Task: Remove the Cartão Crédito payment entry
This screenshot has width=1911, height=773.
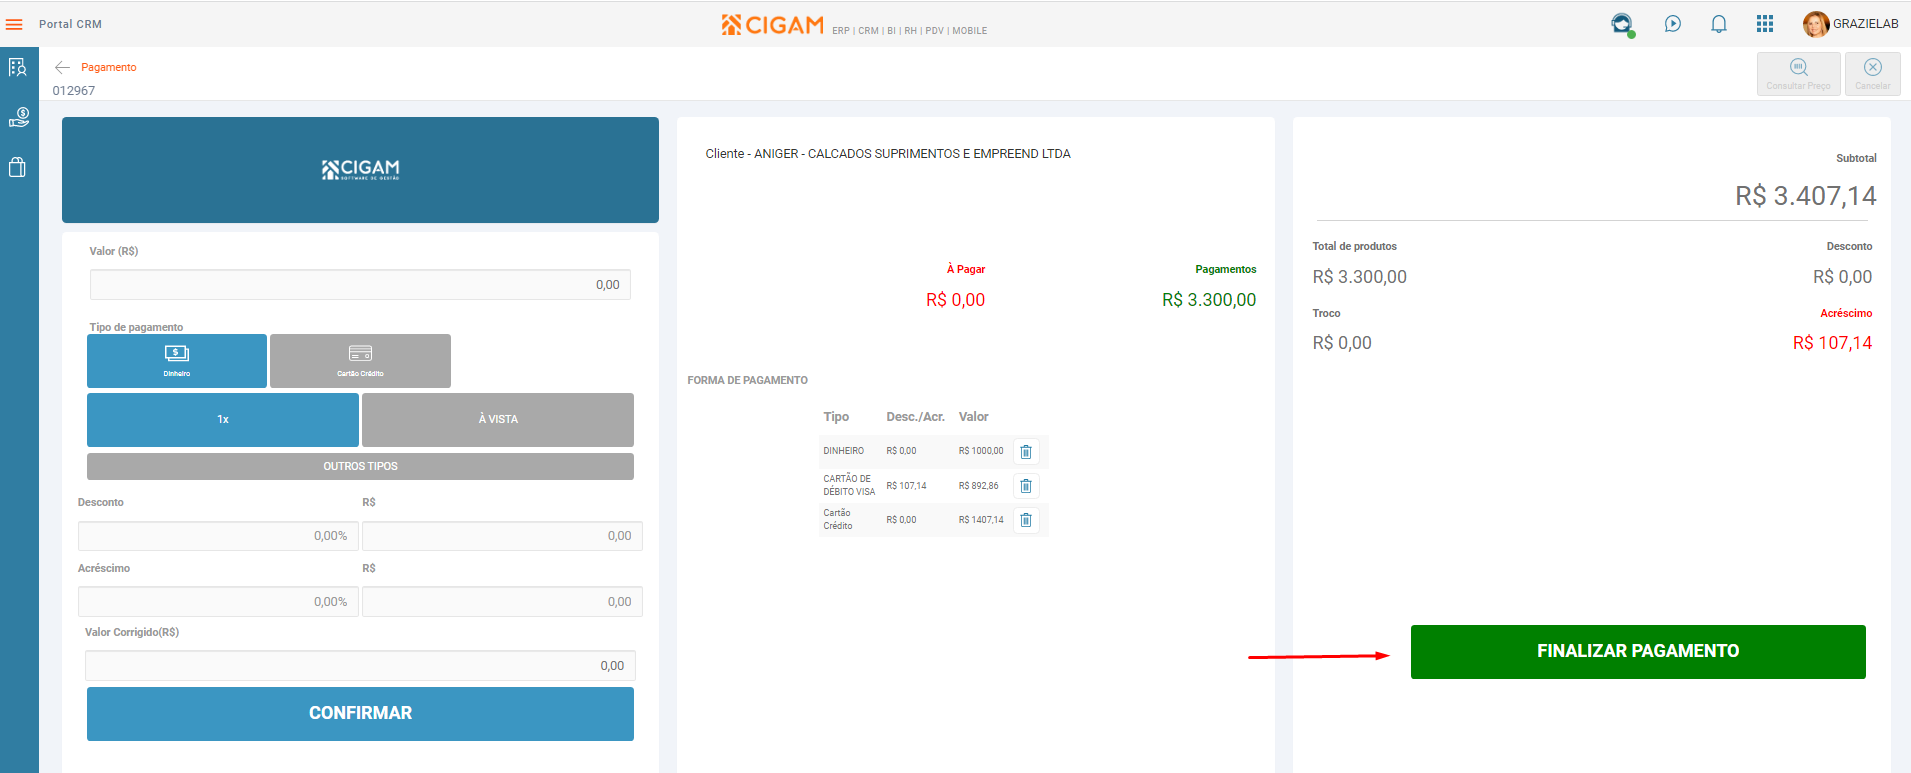Action: [1026, 520]
